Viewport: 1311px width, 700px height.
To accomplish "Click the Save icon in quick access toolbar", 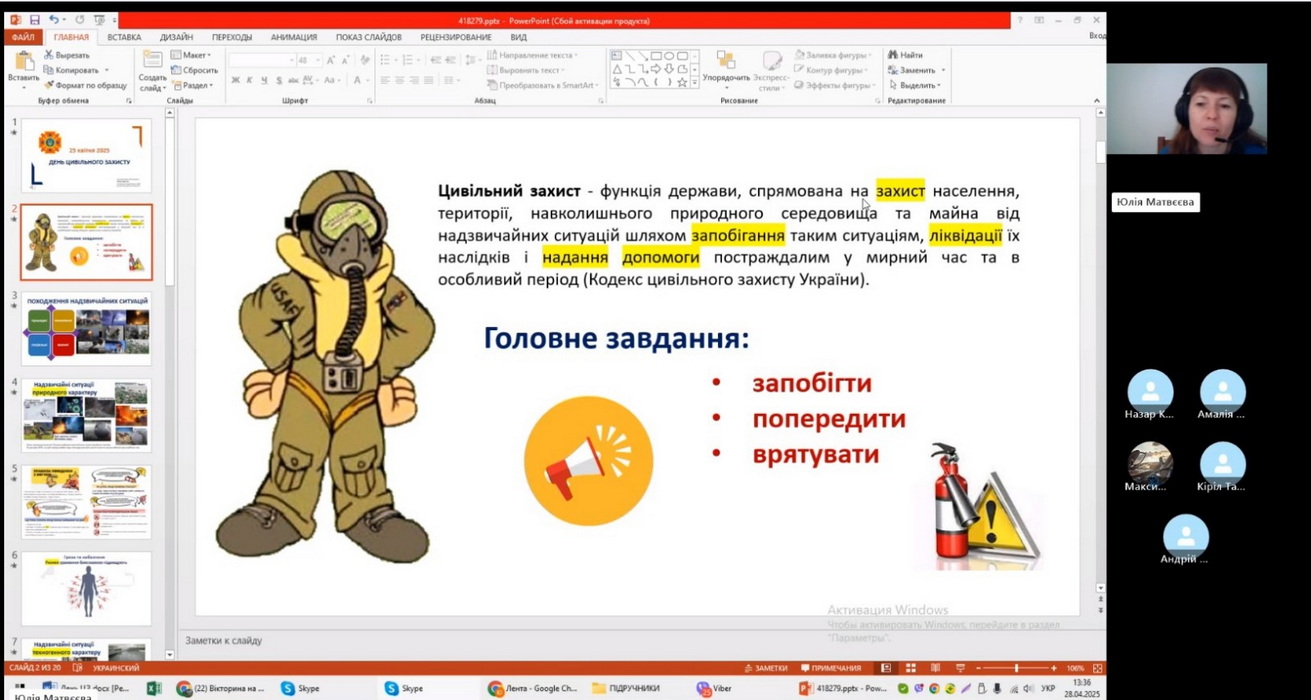I will [35, 20].
